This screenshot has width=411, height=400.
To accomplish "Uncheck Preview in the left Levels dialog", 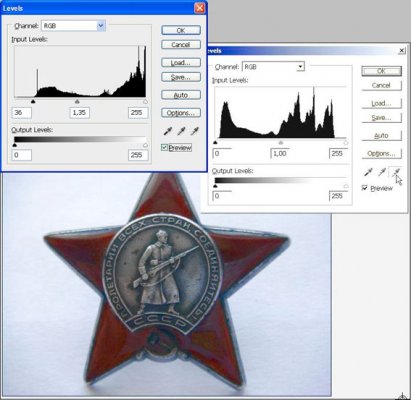I will click(164, 147).
